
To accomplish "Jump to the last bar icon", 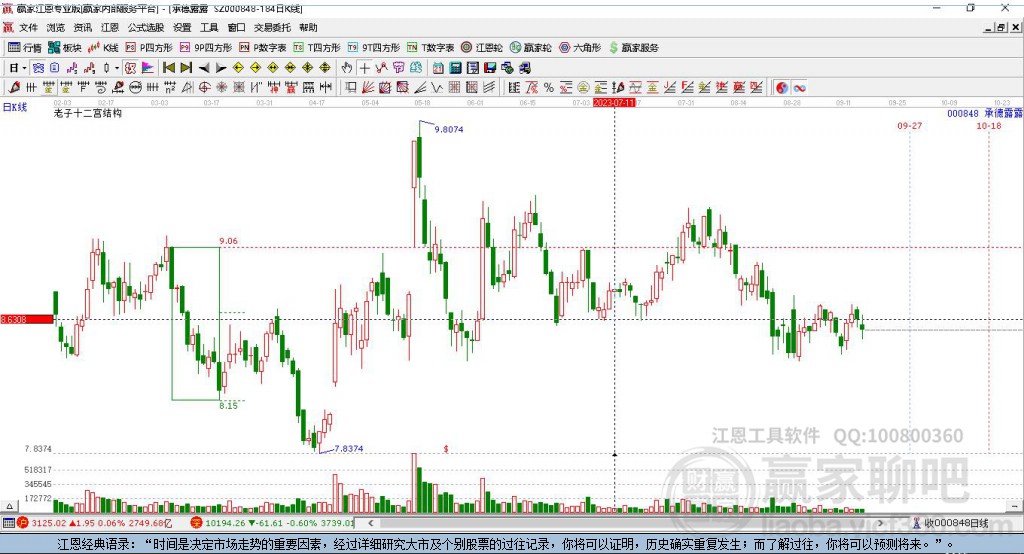I will pyautogui.click(x=186, y=68).
